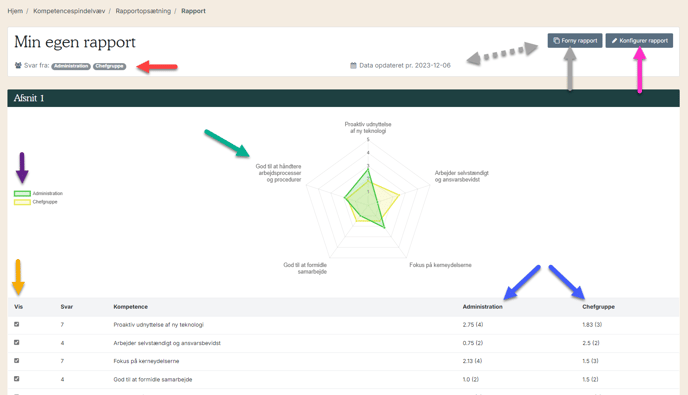
Task: Uncheck God til at formidle samarbejde row
Action: click(17, 379)
